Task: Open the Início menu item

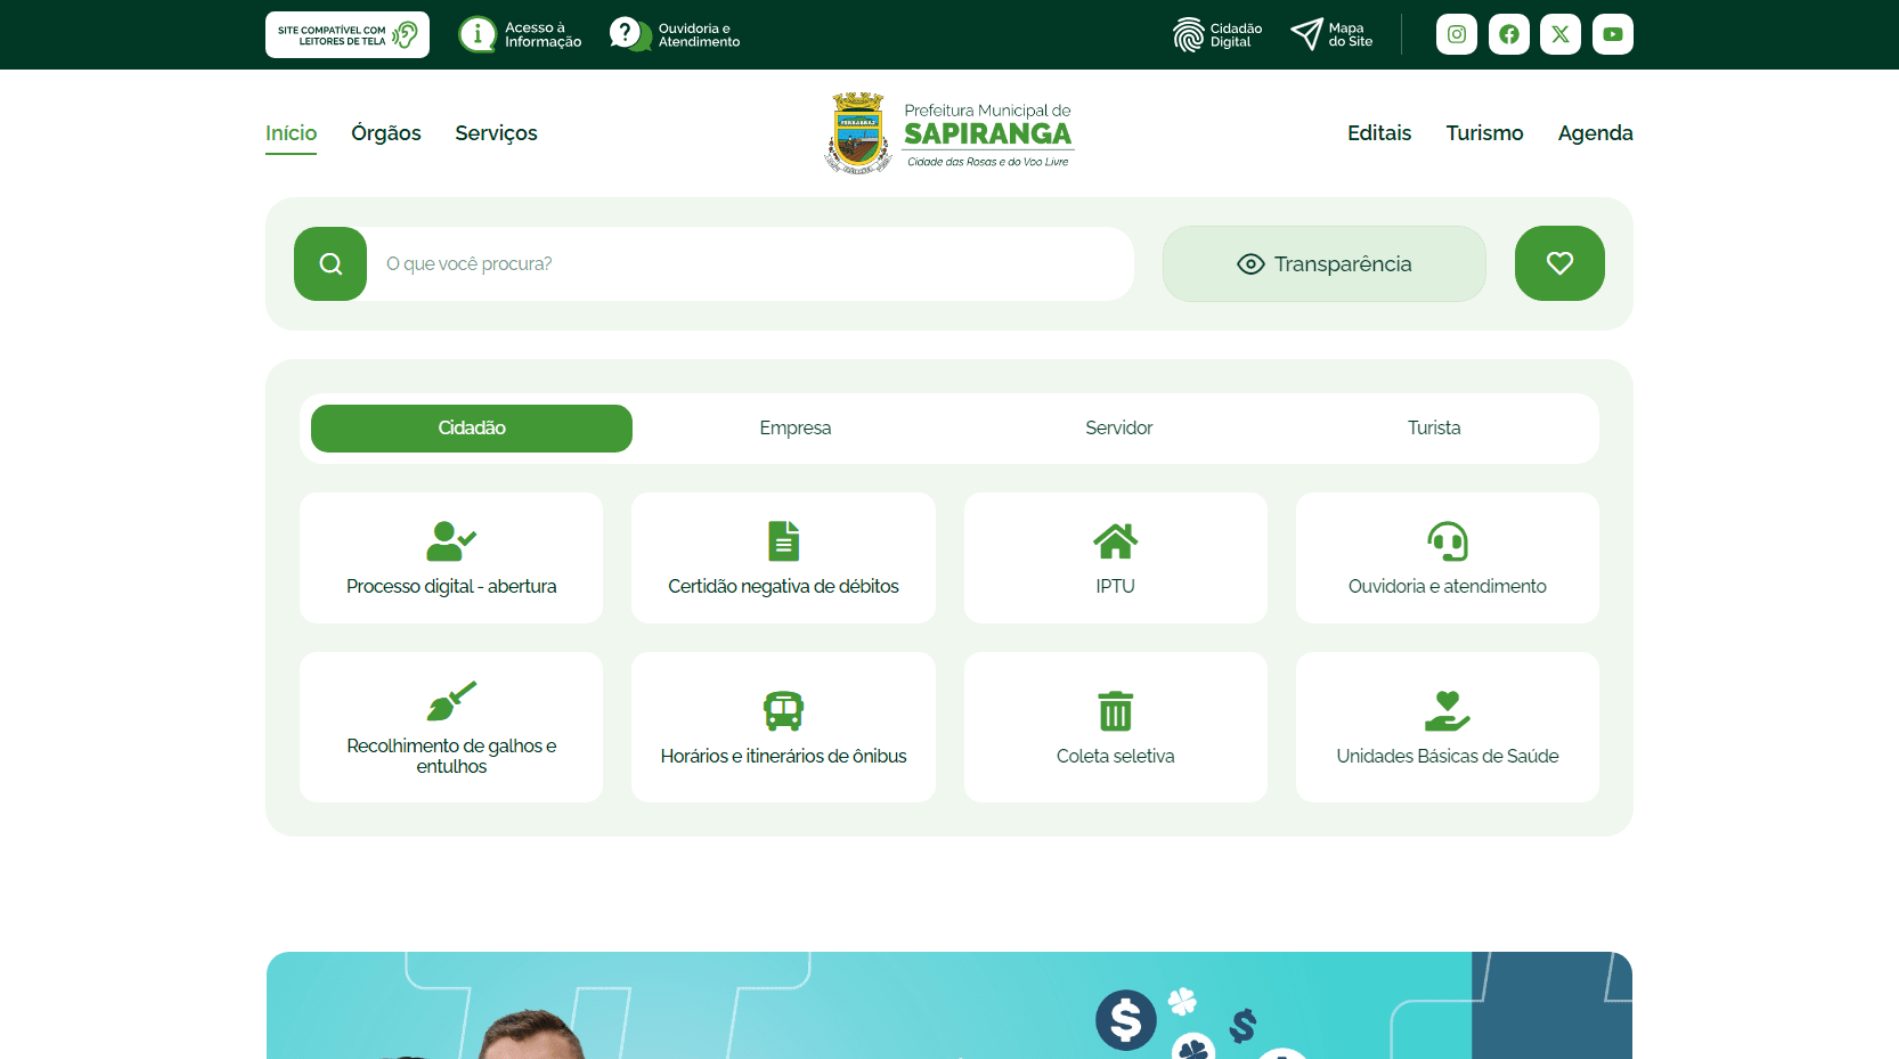Action: [291, 133]
